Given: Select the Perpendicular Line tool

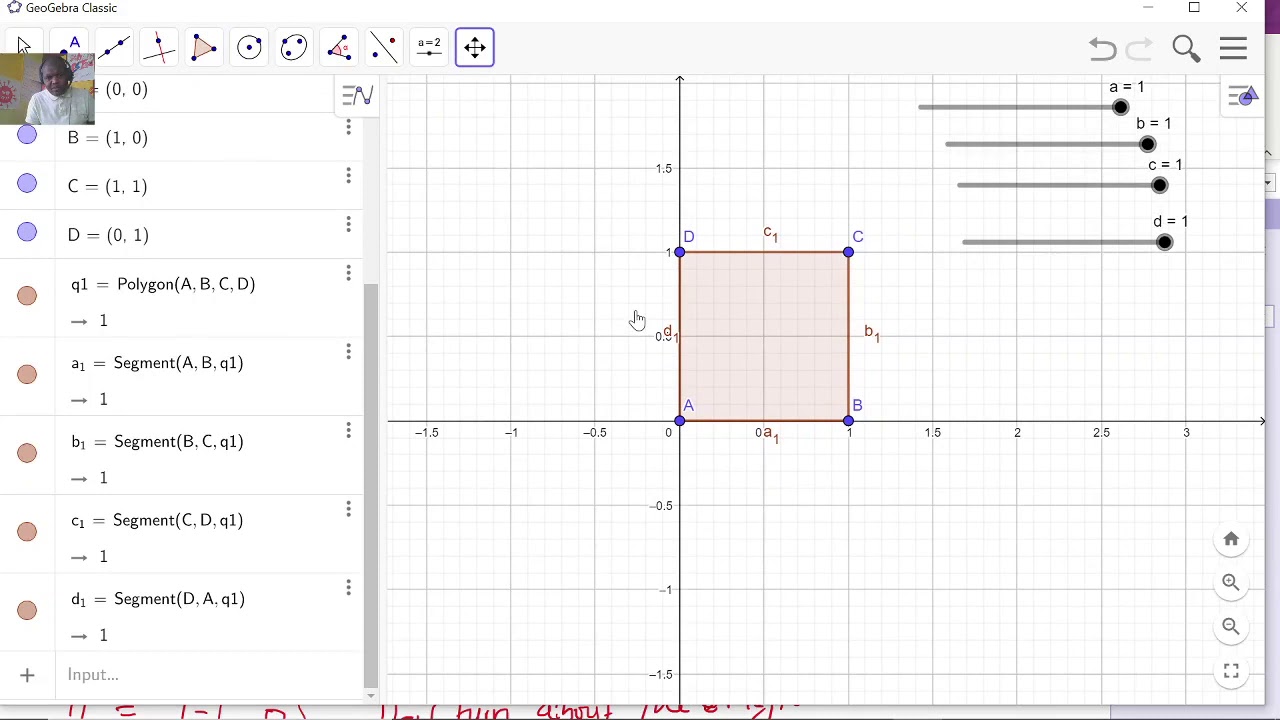Looking at the screenshot, I should (159, 47).
